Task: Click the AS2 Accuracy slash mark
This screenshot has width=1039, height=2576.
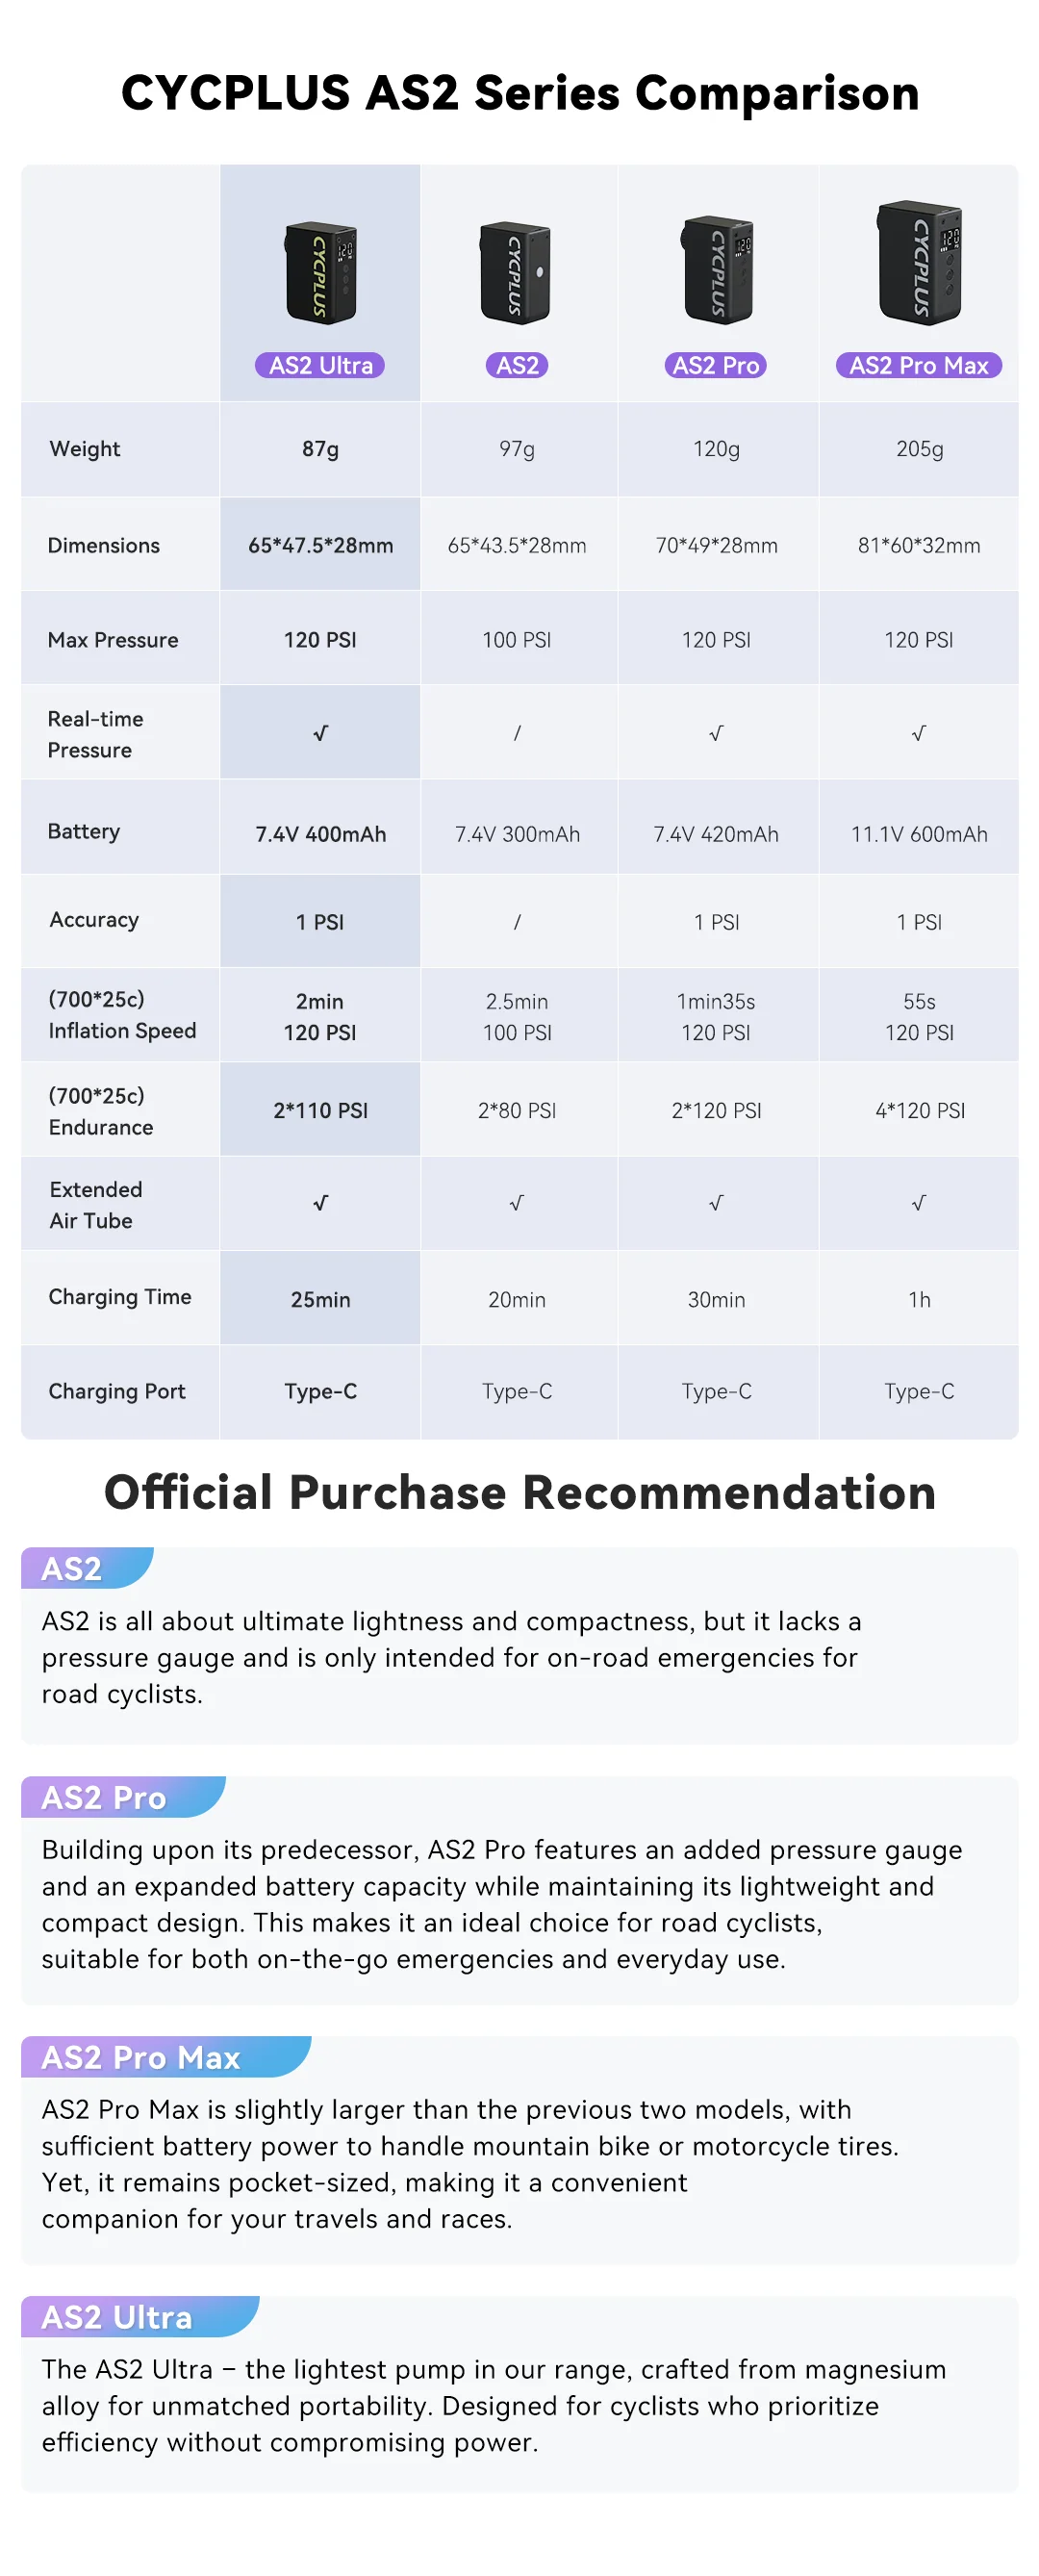Action: click(x=517, y=922)
